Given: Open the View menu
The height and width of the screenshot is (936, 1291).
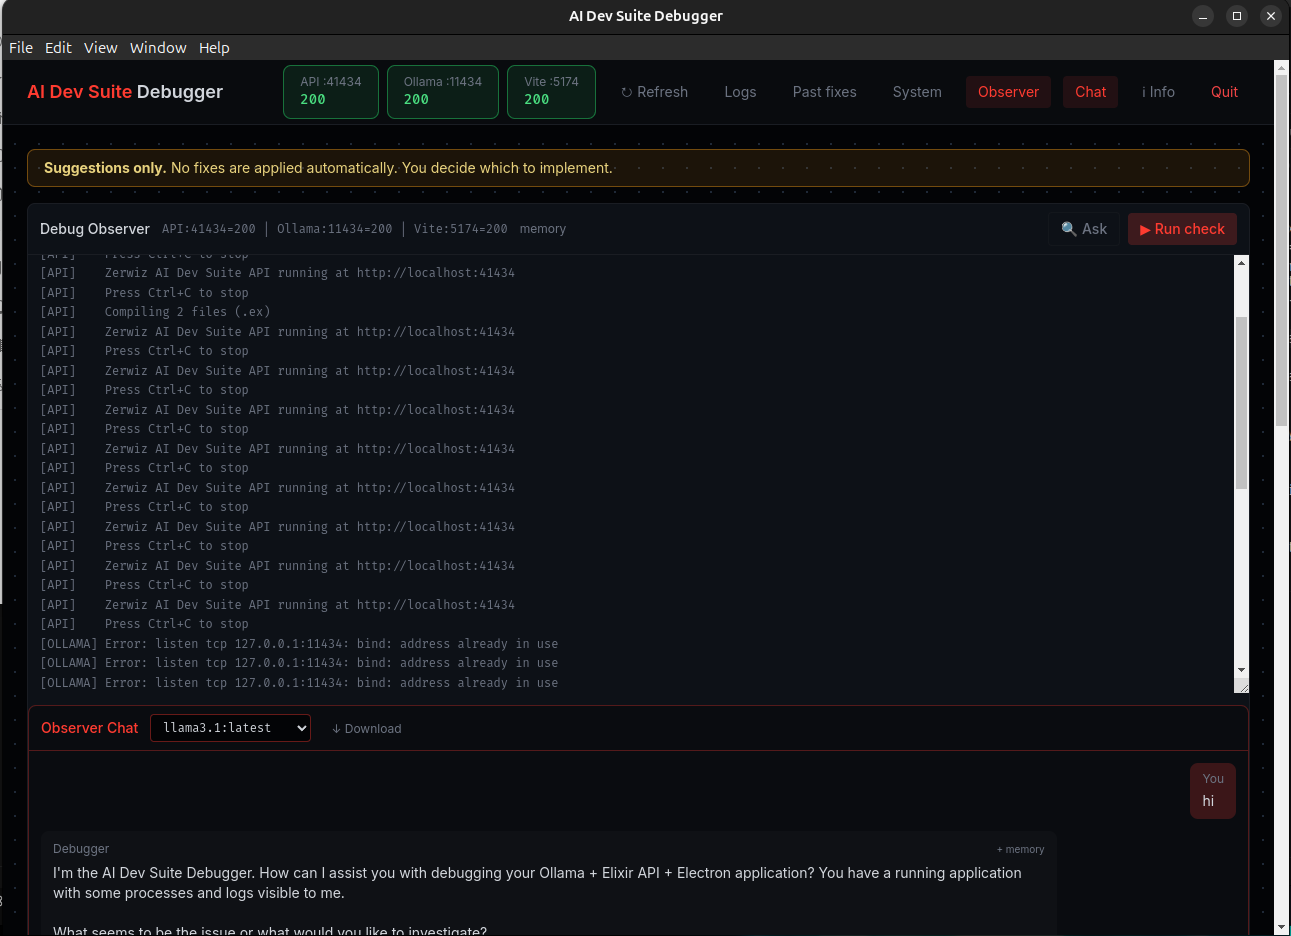Looking at the screenshot, I should pyautogui.click(x=100, y=47).
